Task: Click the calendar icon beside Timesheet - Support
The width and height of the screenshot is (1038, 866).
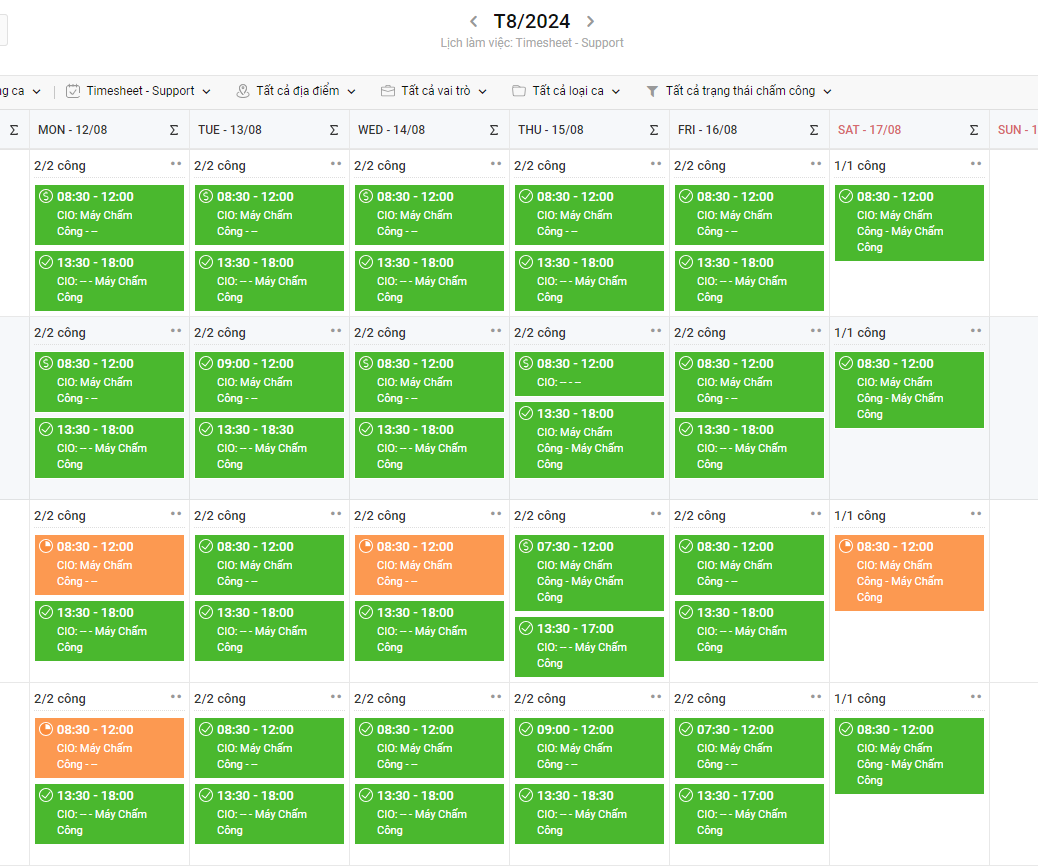Action: coord(73,91)
